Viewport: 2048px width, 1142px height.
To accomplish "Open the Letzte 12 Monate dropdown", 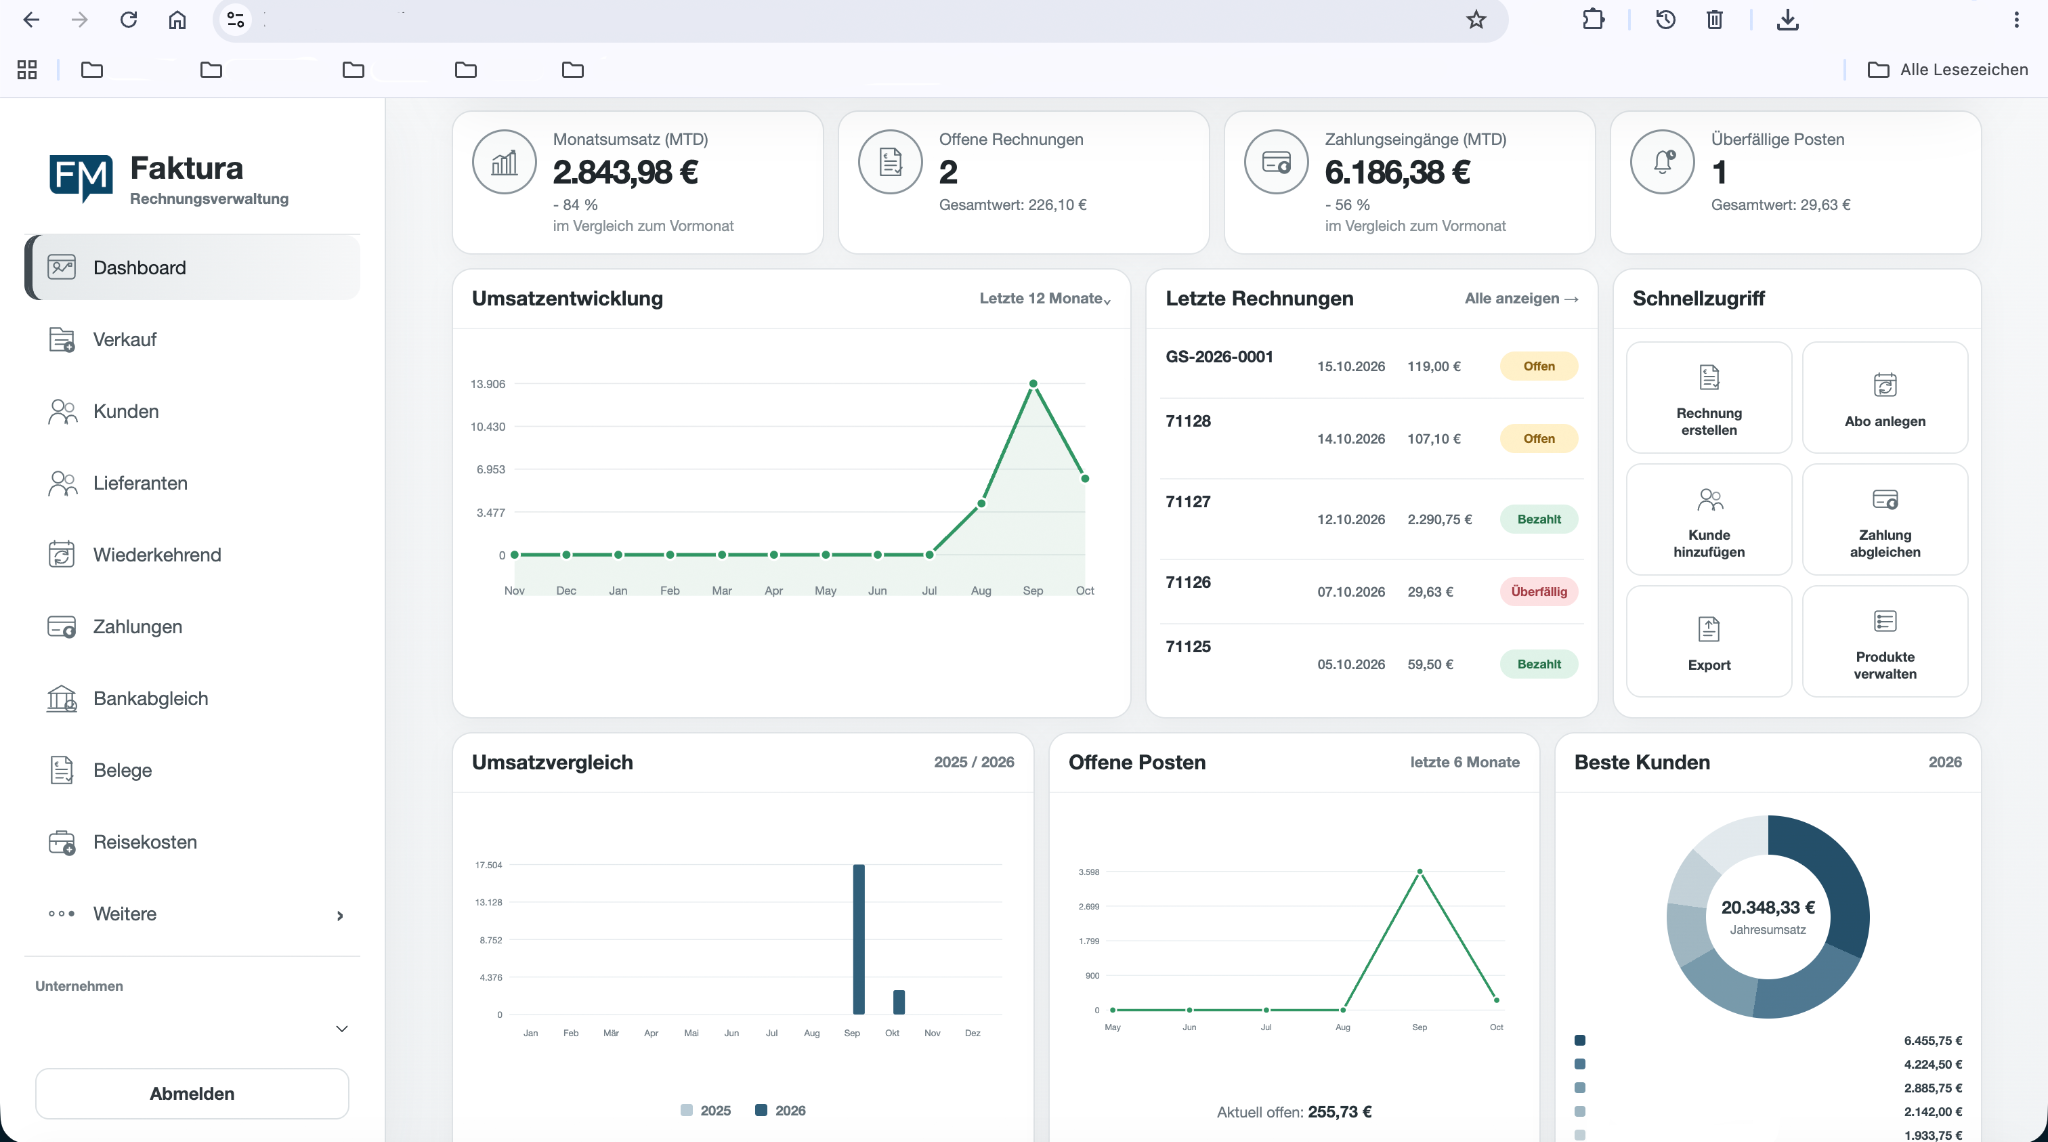I will tap(1045, 299).
